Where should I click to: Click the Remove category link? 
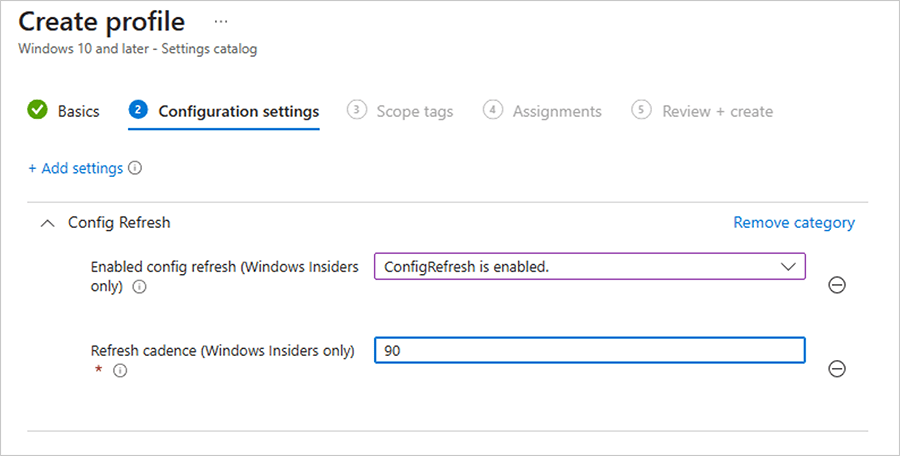(x=794, y=222)
